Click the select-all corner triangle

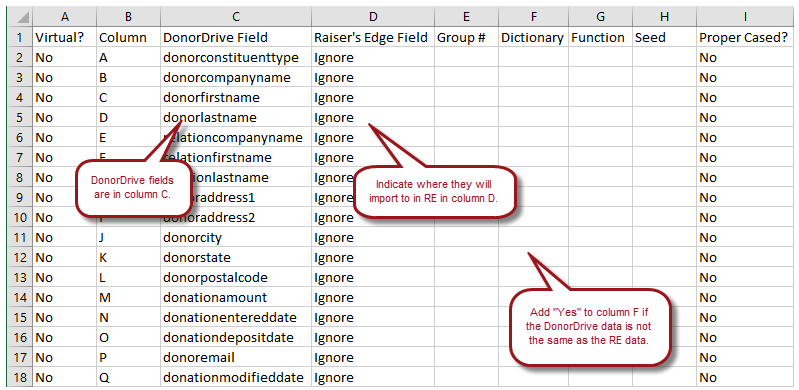click(20, 17)
